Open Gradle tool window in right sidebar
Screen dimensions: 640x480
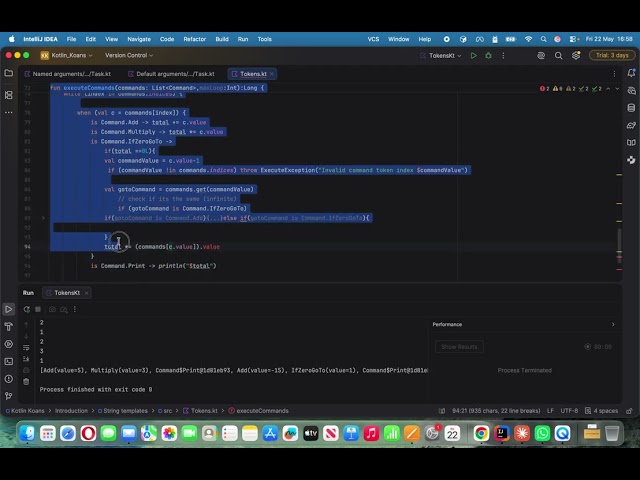[x=631, y=125]
